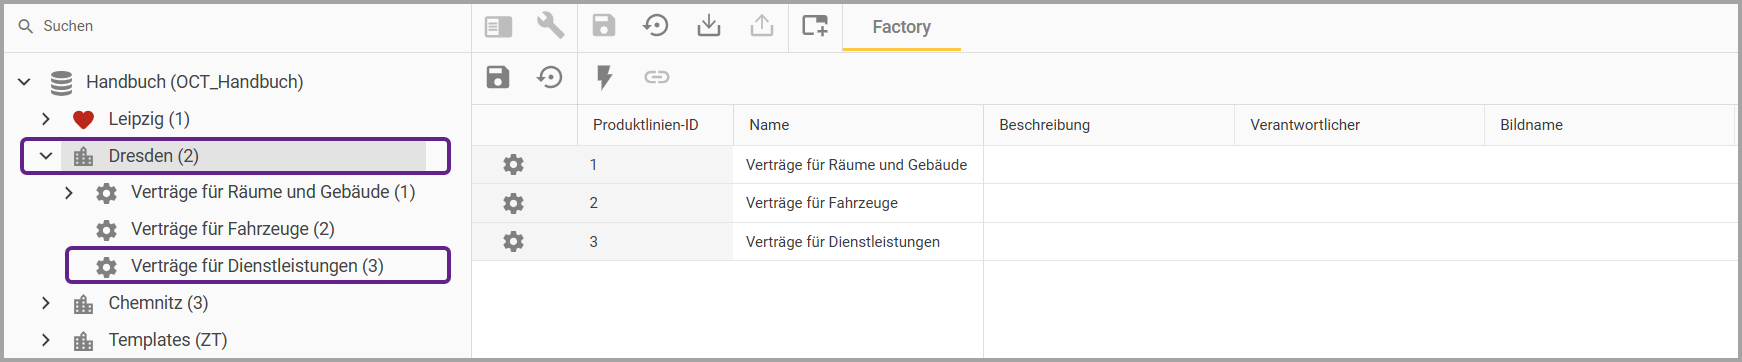Click the download import icon
Viewport: 1742px width, 362px height.
tap(709, 25)
